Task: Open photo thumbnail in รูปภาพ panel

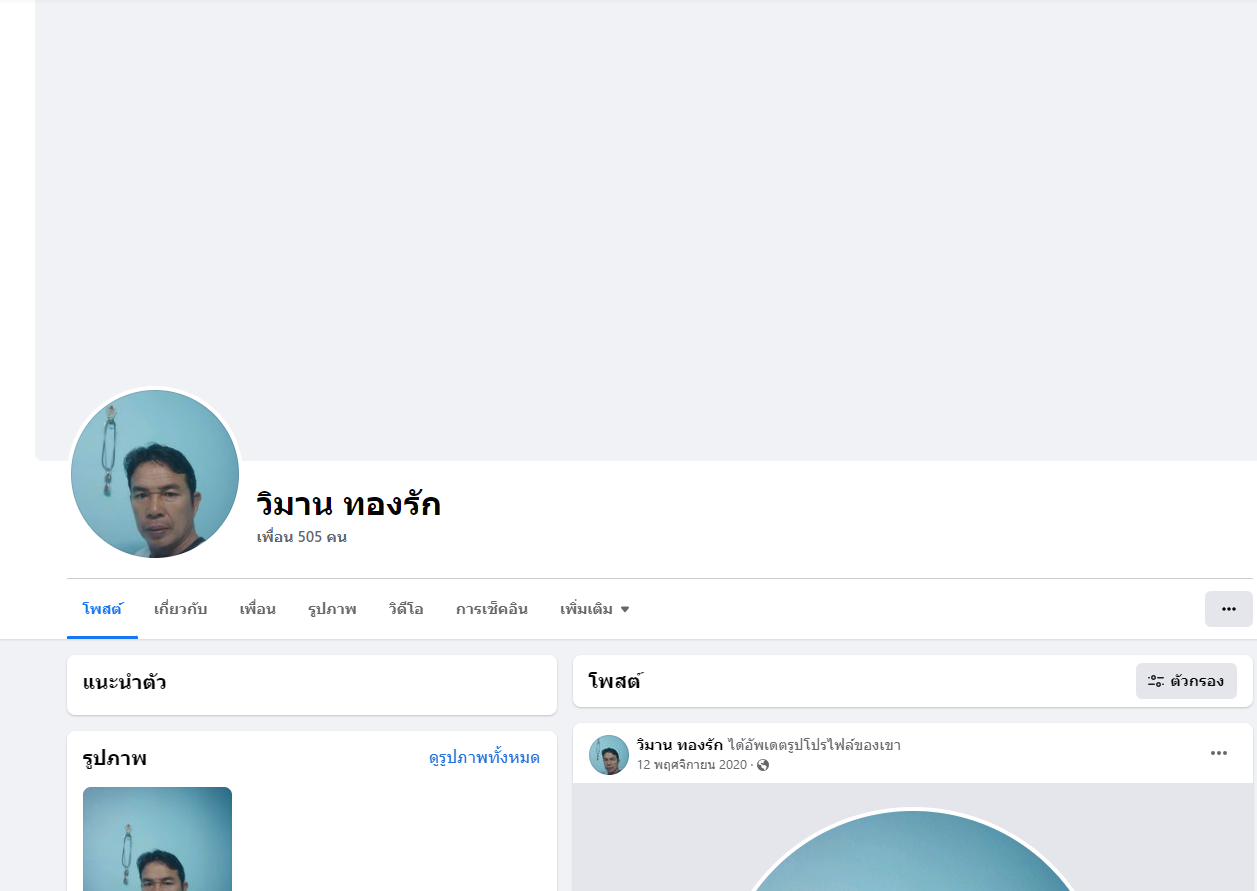Action: 157,839
